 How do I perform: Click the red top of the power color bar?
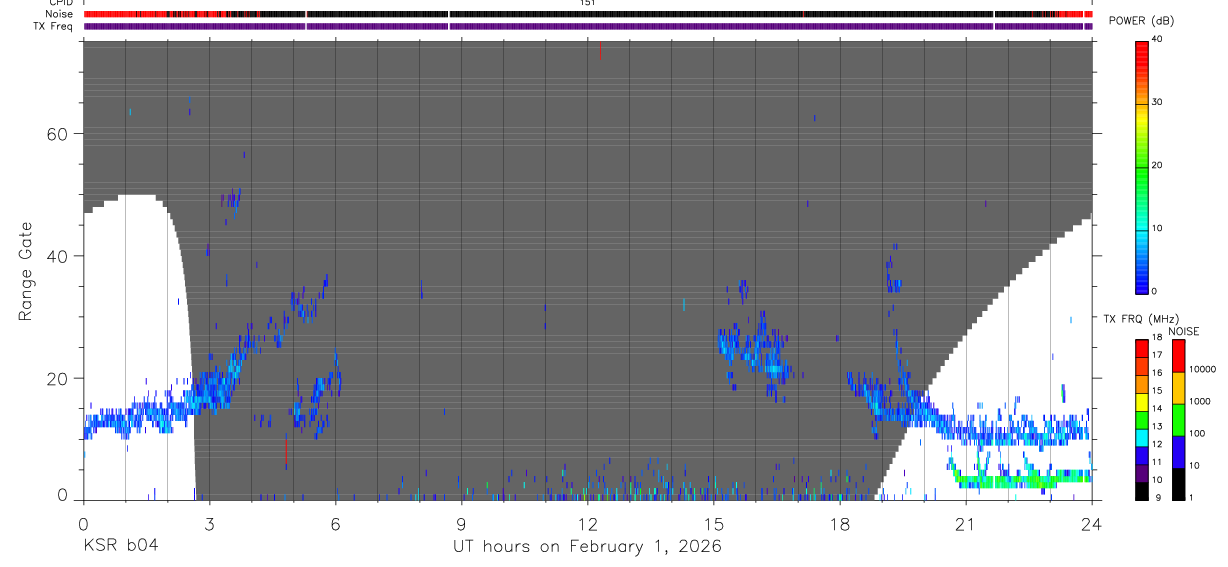[x=1142, y=52]
